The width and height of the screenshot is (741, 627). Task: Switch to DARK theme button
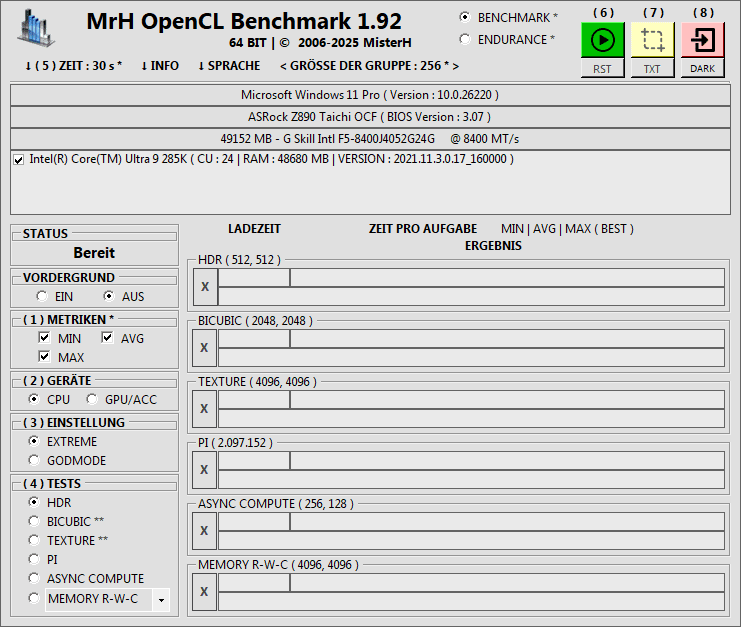click(703, 69)
